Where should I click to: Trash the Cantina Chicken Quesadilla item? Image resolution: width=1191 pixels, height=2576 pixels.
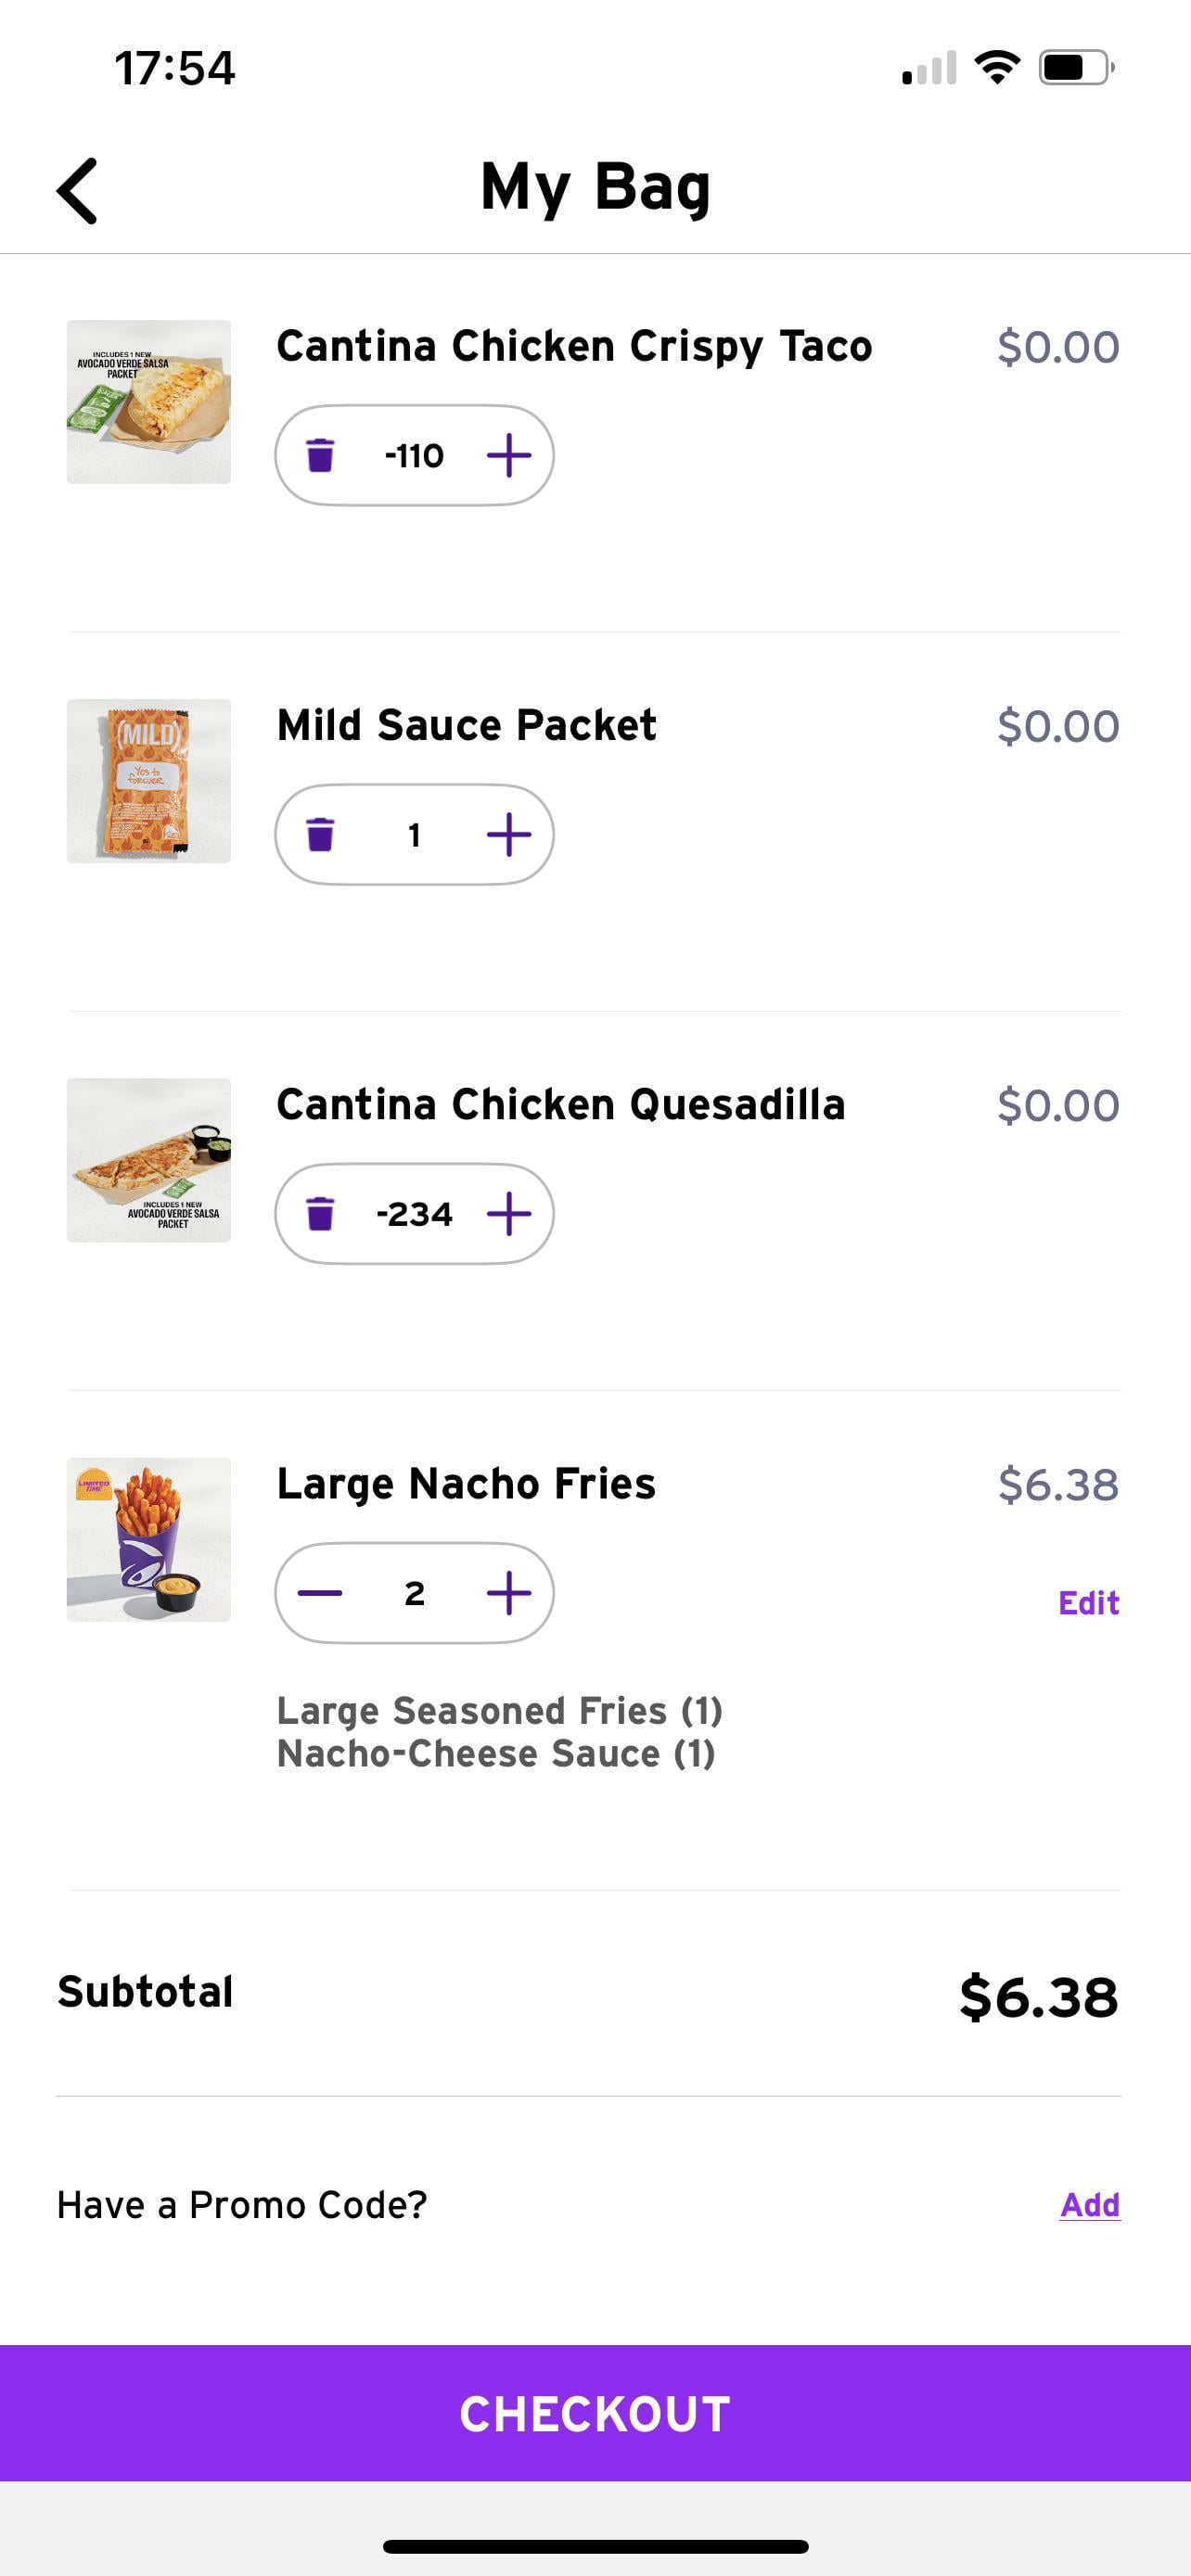click(x=320, y=1213)
